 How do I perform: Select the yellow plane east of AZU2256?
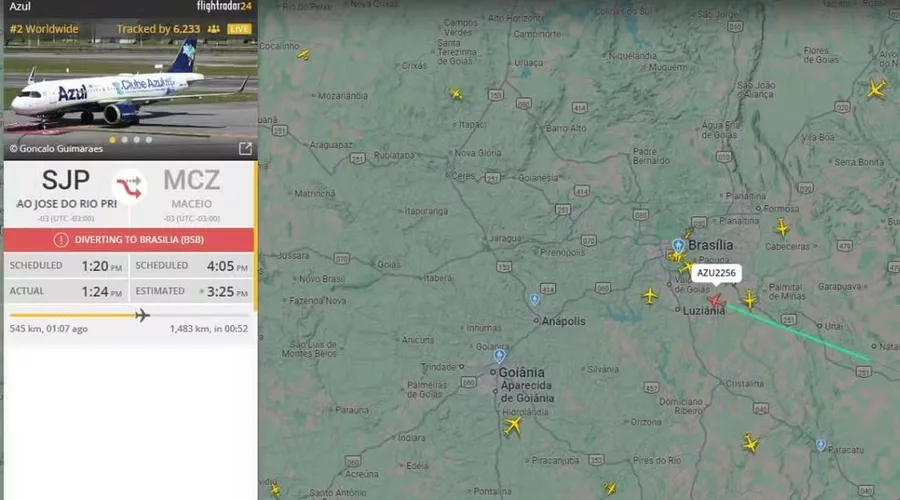[x=750, y=299]
